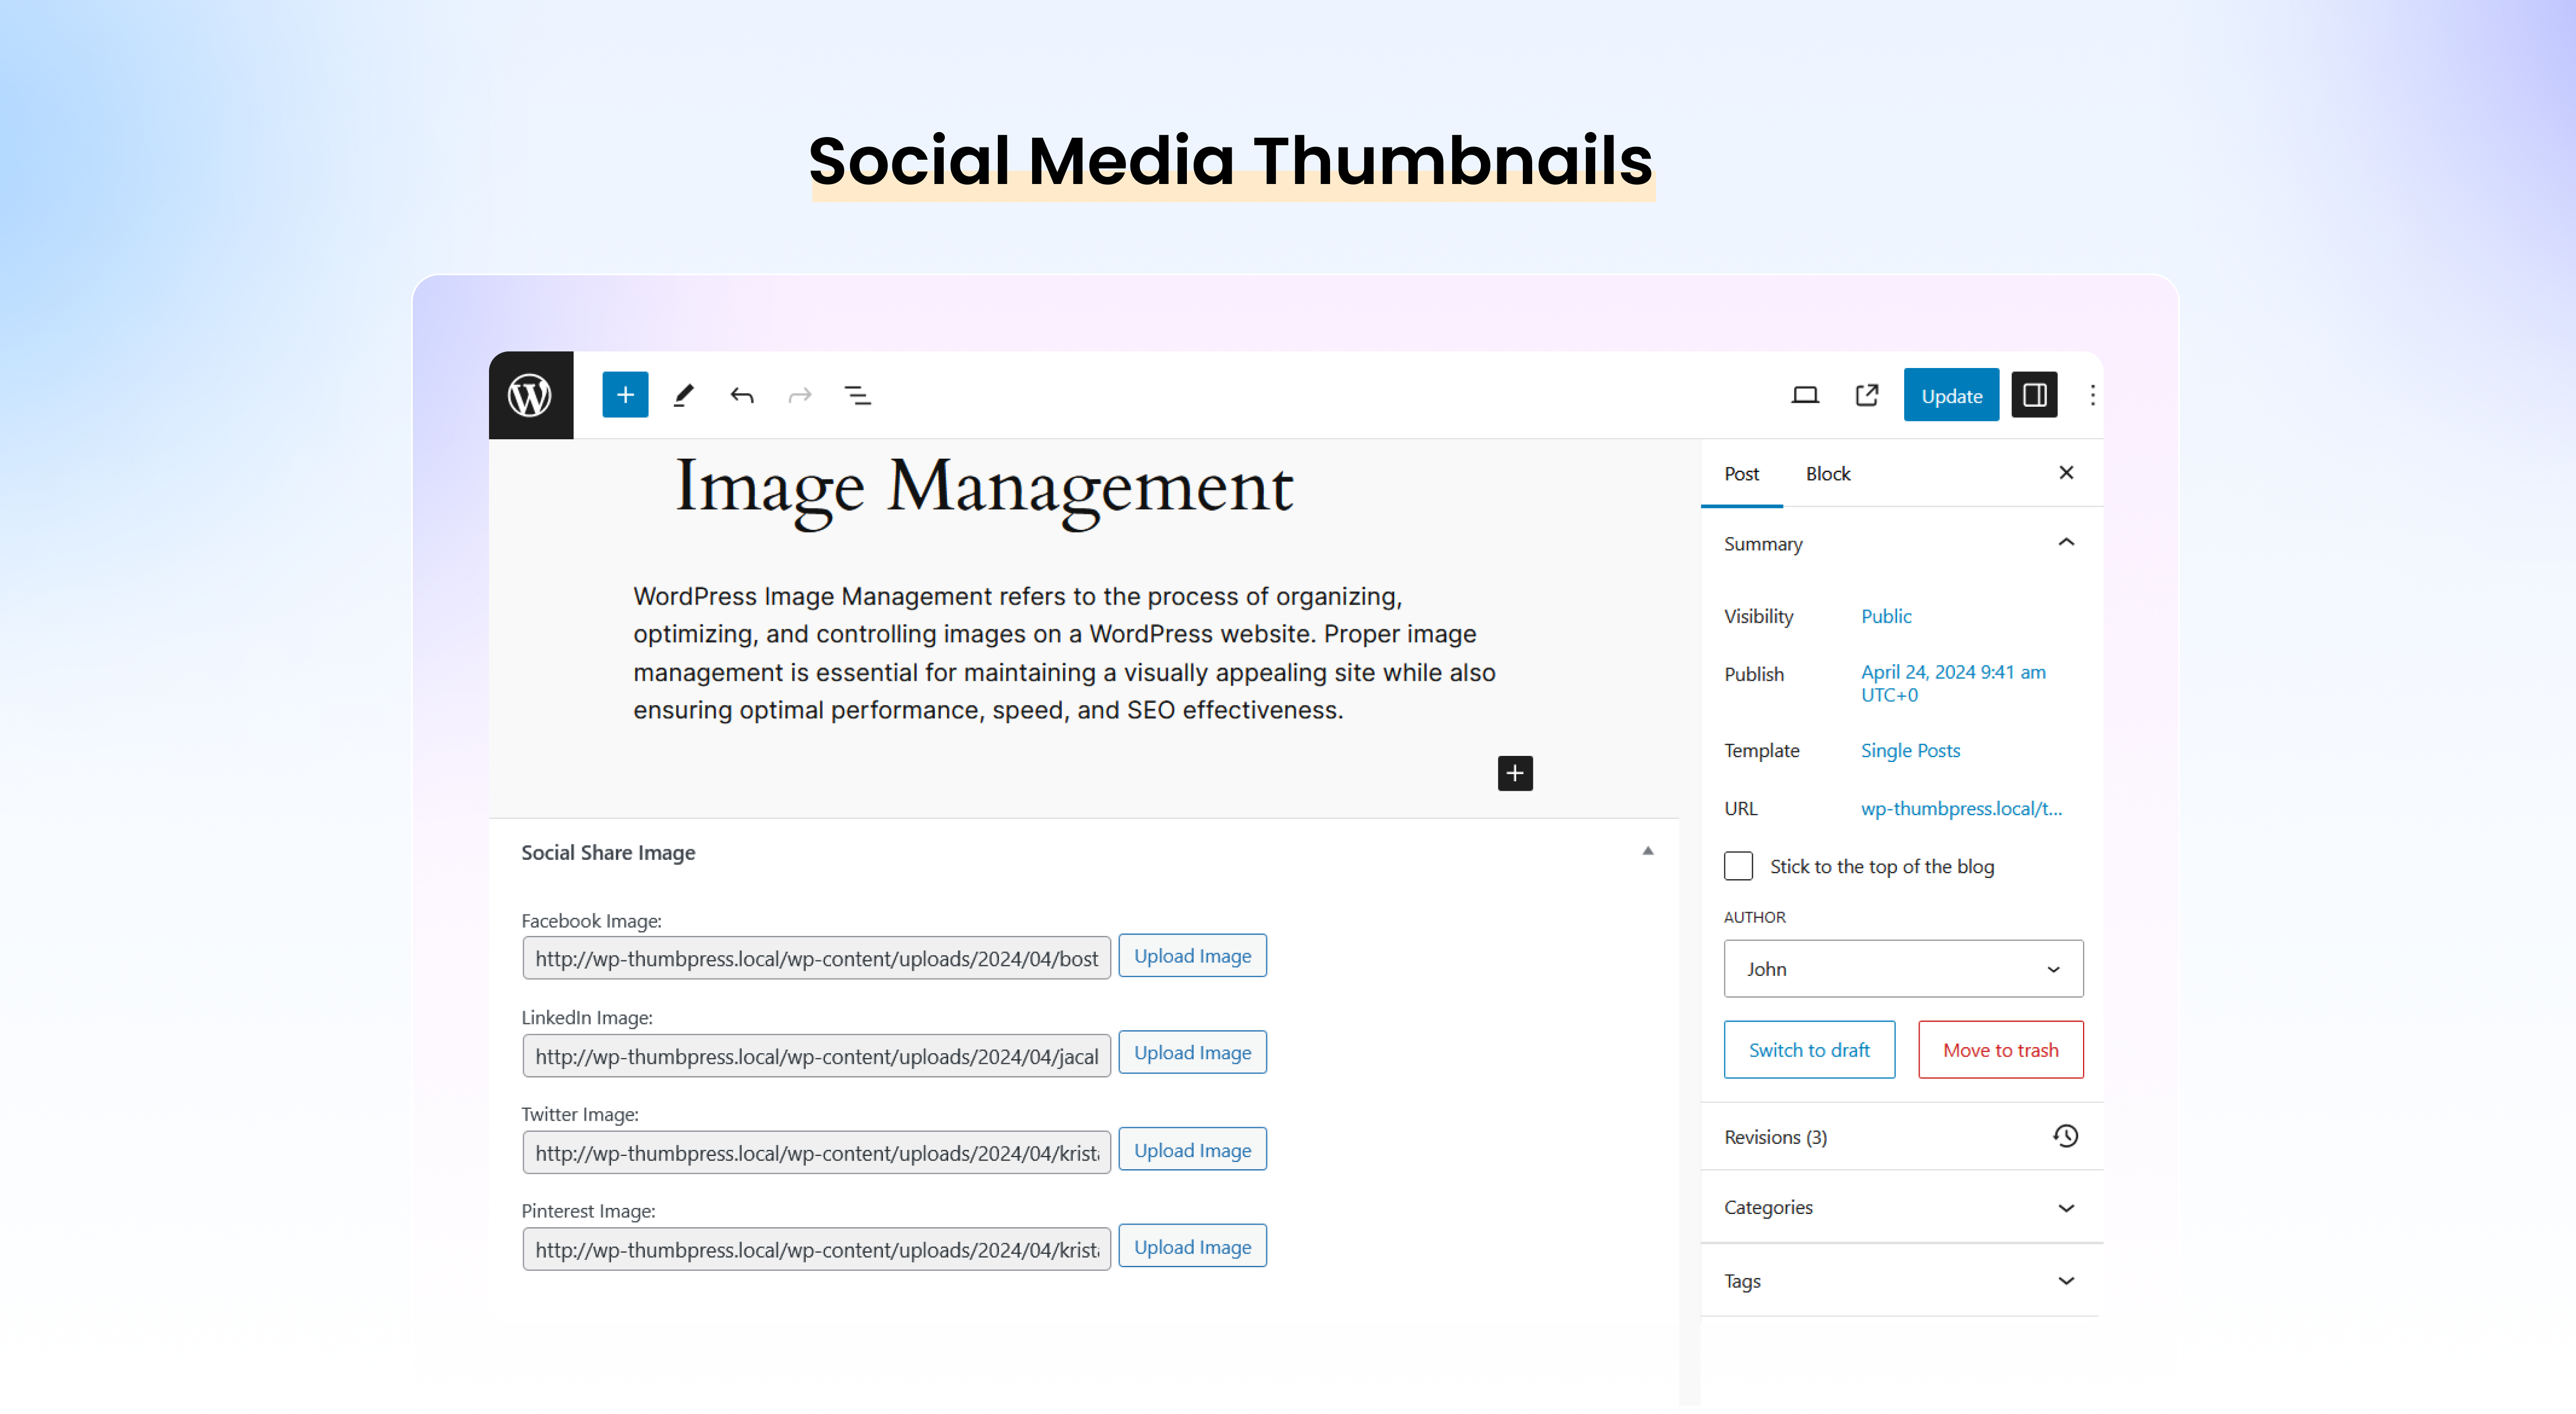Click Switch to draft button

click(1809, 1050)
